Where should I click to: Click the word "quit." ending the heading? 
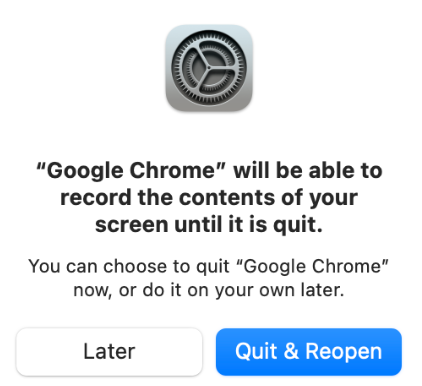(x=298, y=226)
